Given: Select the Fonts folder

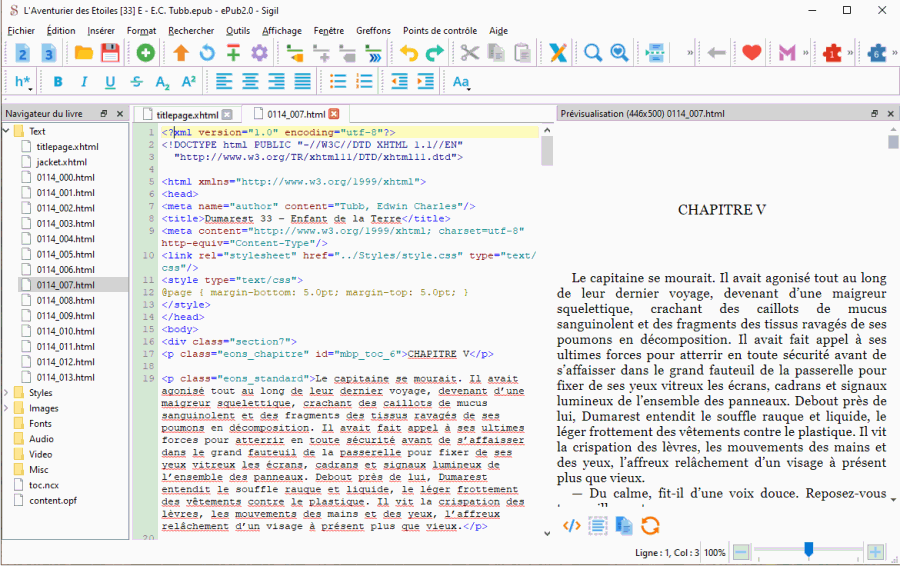Looking at the screenshot, I should [40, 424].
